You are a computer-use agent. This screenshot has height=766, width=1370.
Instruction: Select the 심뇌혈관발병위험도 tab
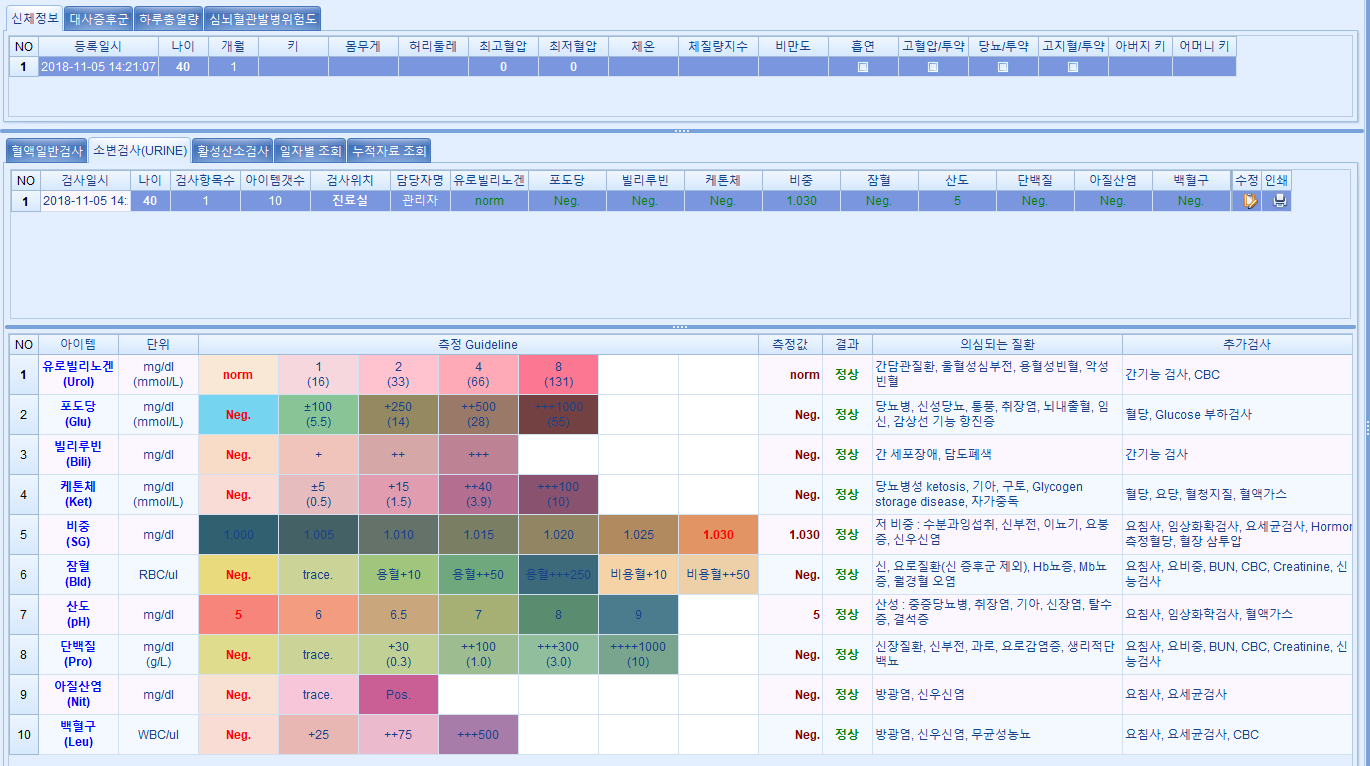click(x=263, y=18)
